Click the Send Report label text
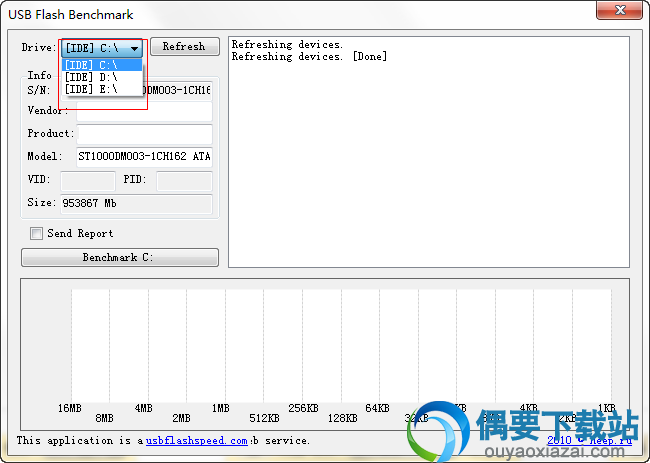The image size is (650, 463). [x=80, y=233]
